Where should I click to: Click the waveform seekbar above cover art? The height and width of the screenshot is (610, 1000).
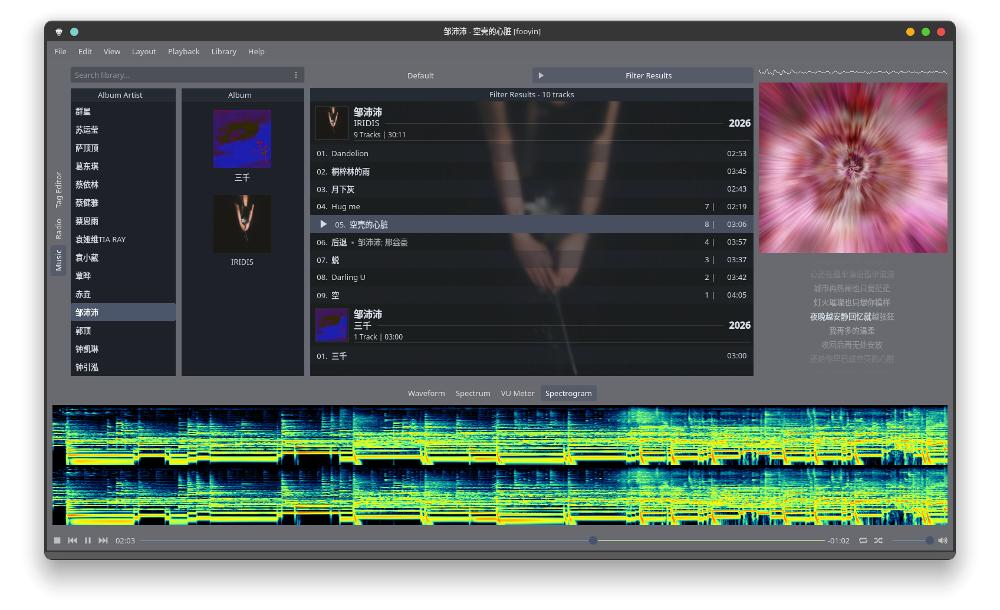(853, 72)
